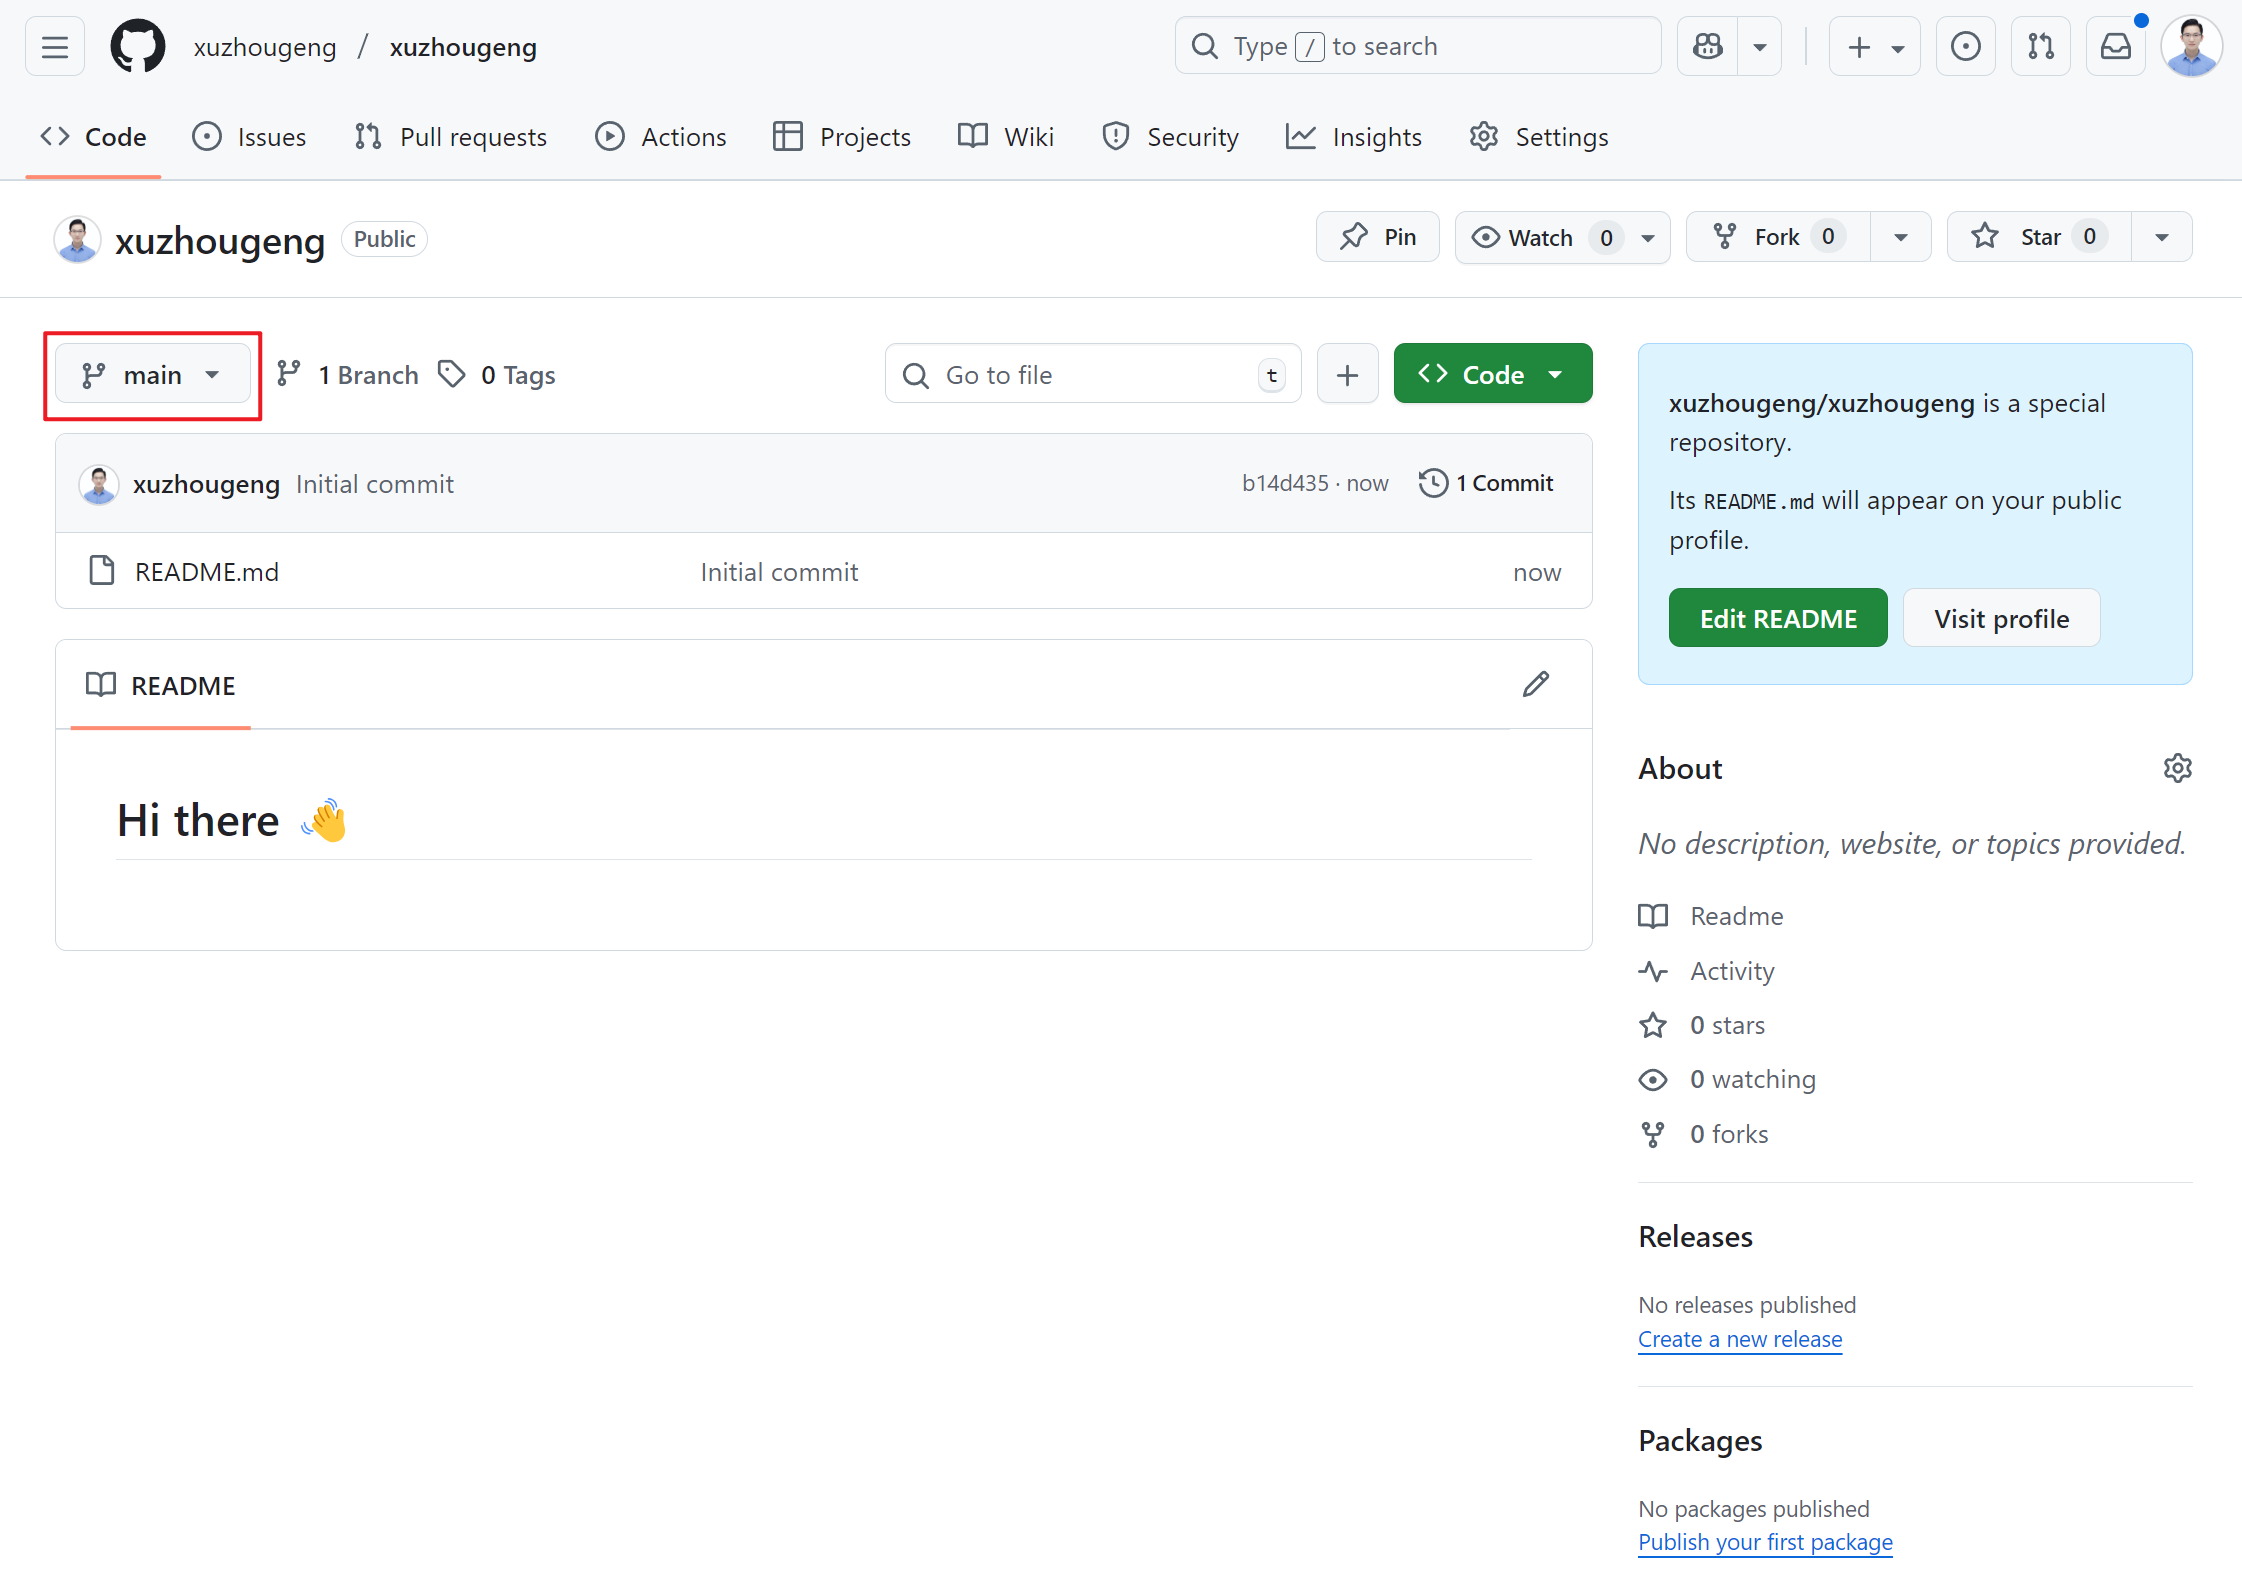Click the Create a new release link
Screen dimensions: 2242x1580
1739,1340
